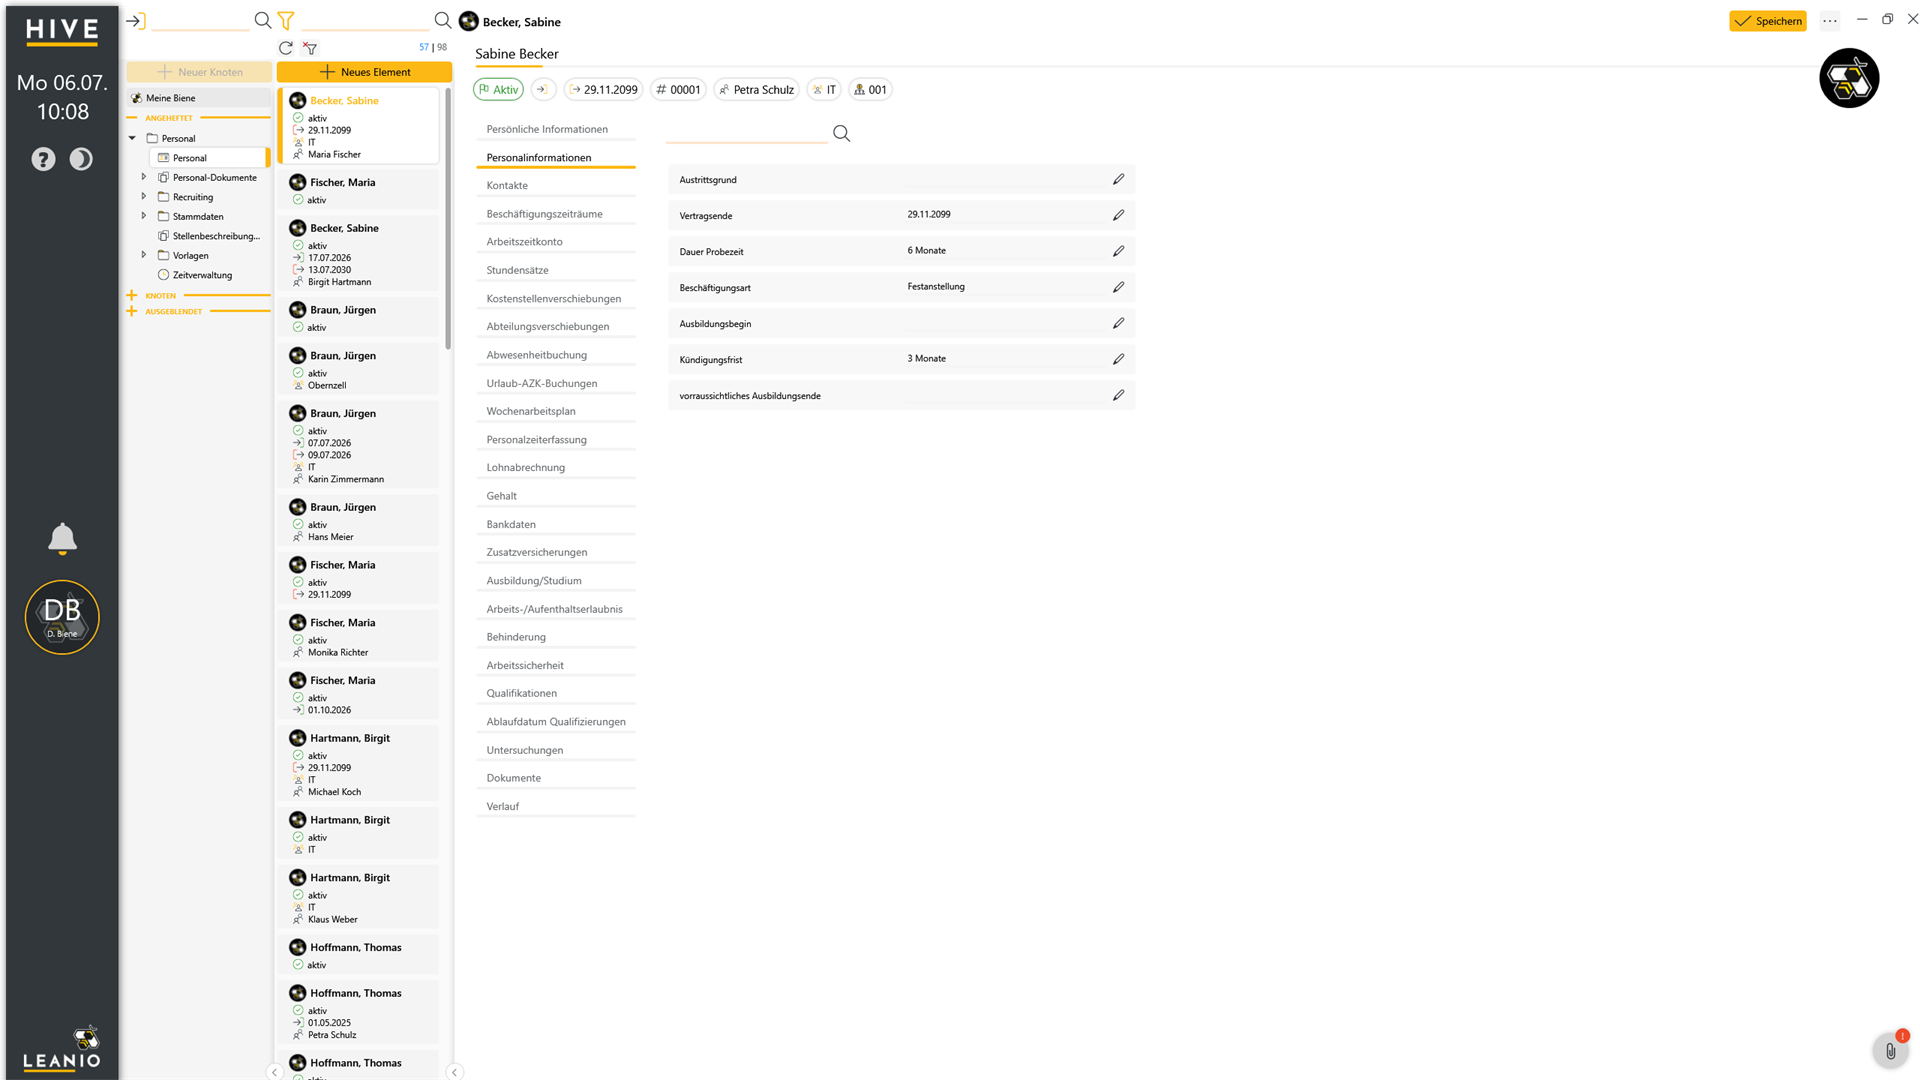
Task: Open the Kontakte tab
Action: (556, 185)
